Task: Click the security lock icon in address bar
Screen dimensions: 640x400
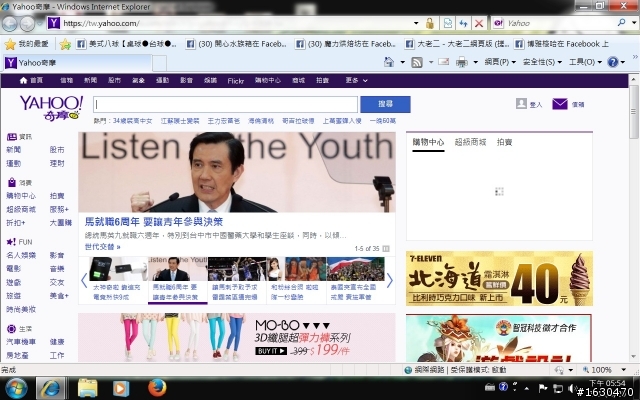Action: (429, 23)
